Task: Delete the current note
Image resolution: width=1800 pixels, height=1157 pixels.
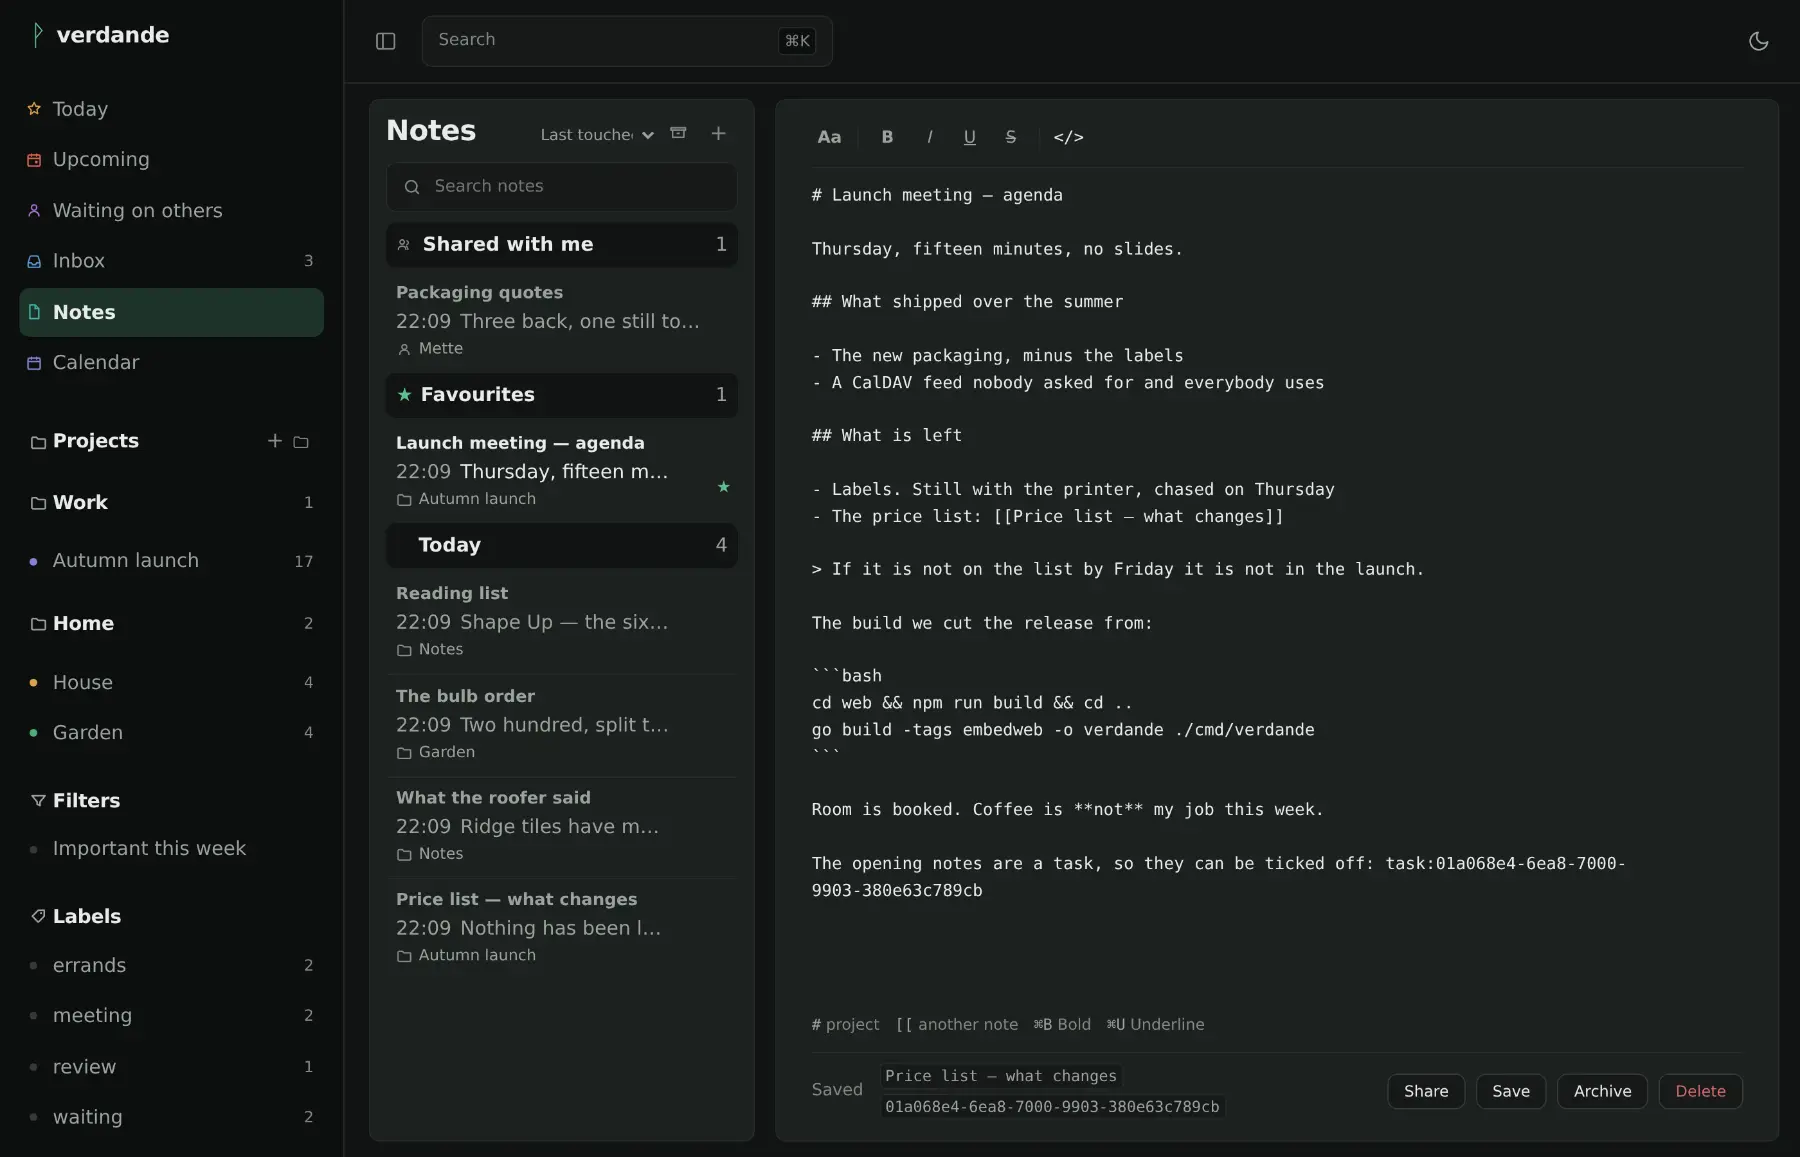Action: pyautogui.click(x=1700, y=1091)
